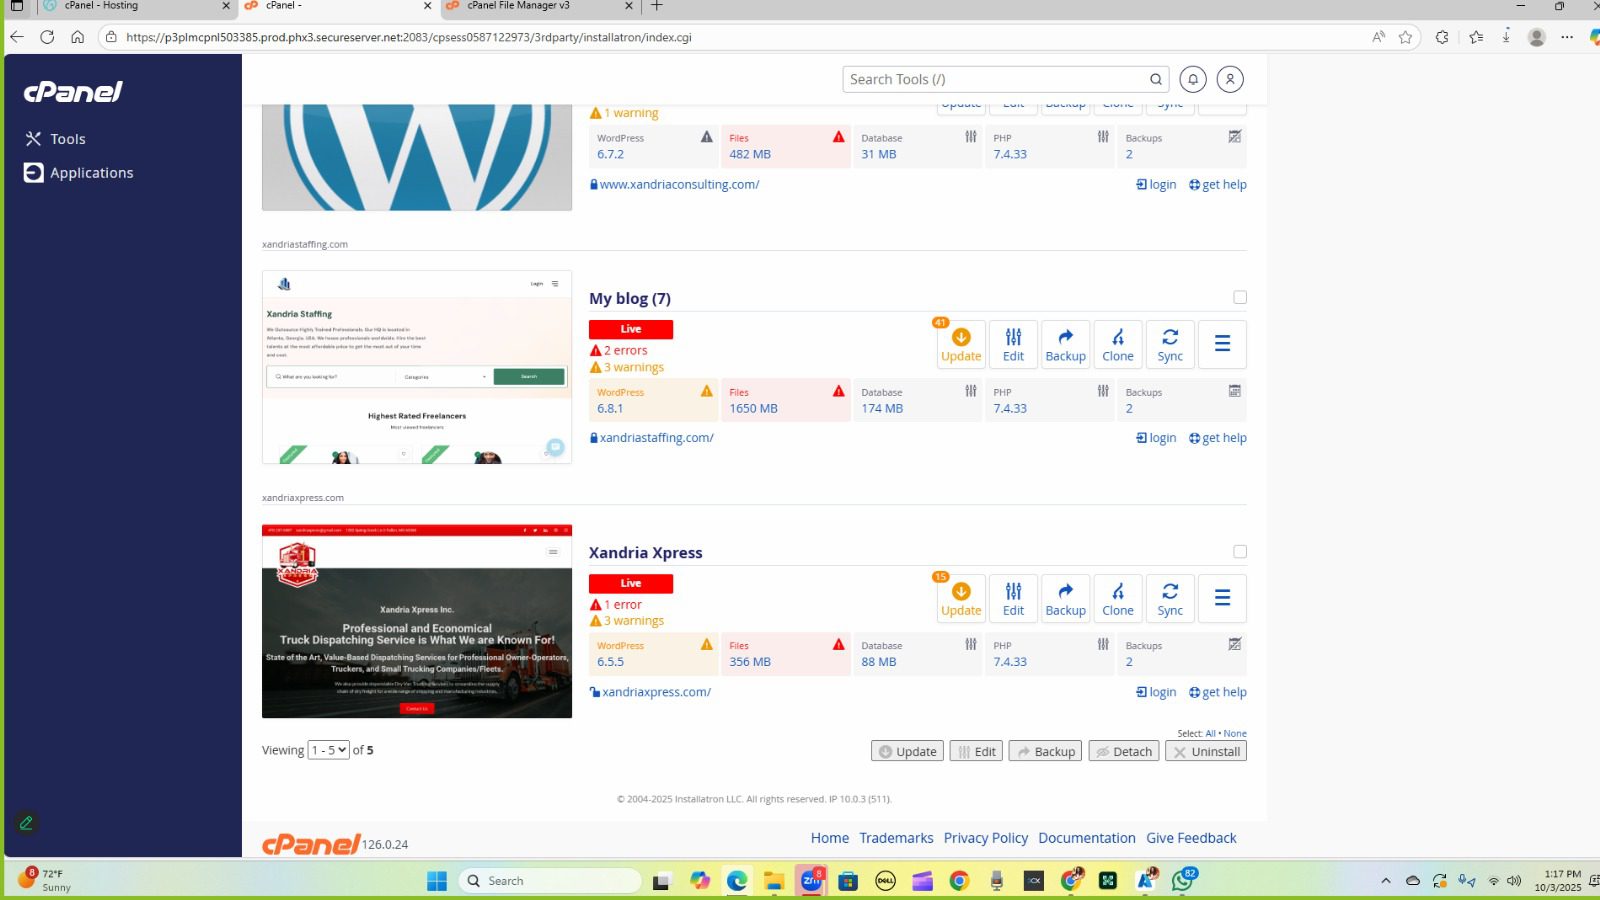Select the Xandria Xpress checkbox
The width and height of the screenshot is (1600, 900).
click(x=1240, y=552)
